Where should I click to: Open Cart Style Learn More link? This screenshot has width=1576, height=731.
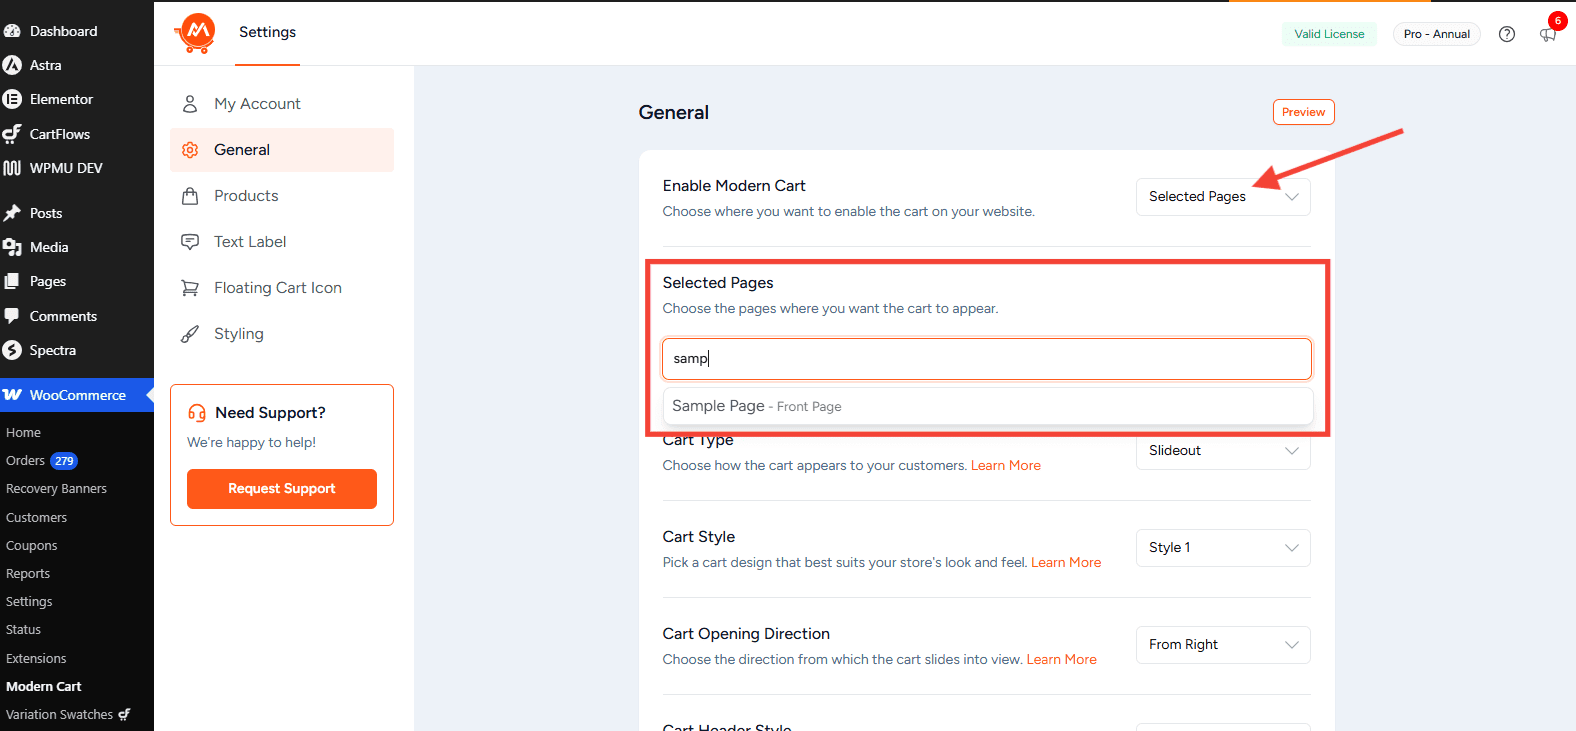1066,563
